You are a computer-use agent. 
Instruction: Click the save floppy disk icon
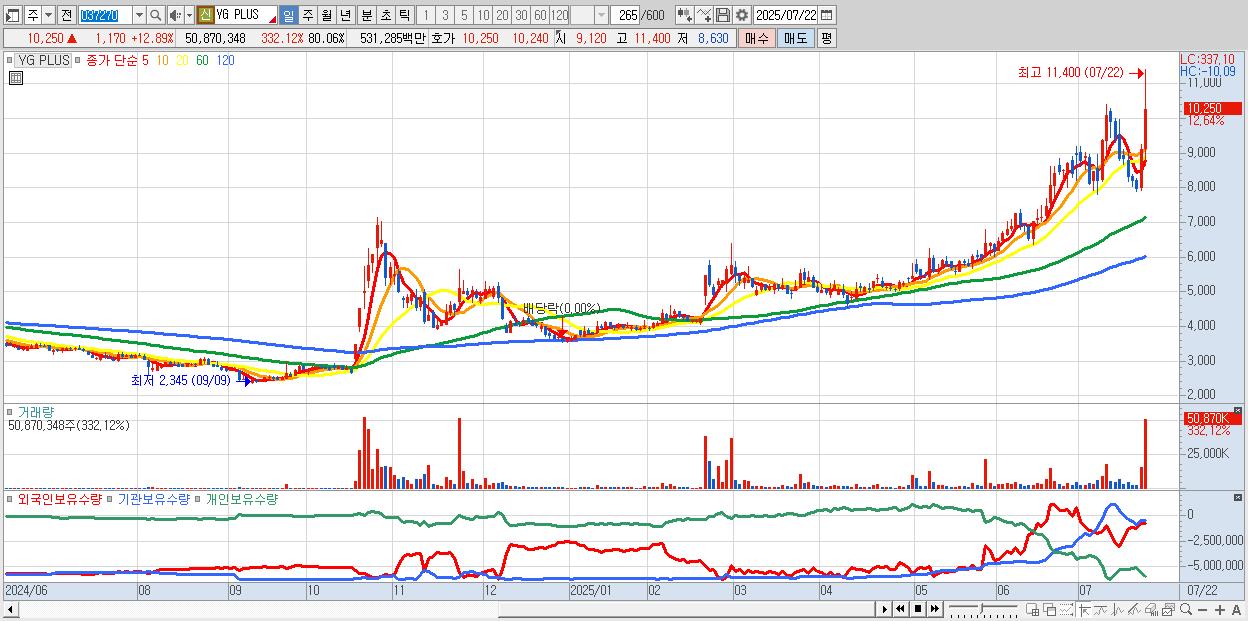[x=723, y=15]
